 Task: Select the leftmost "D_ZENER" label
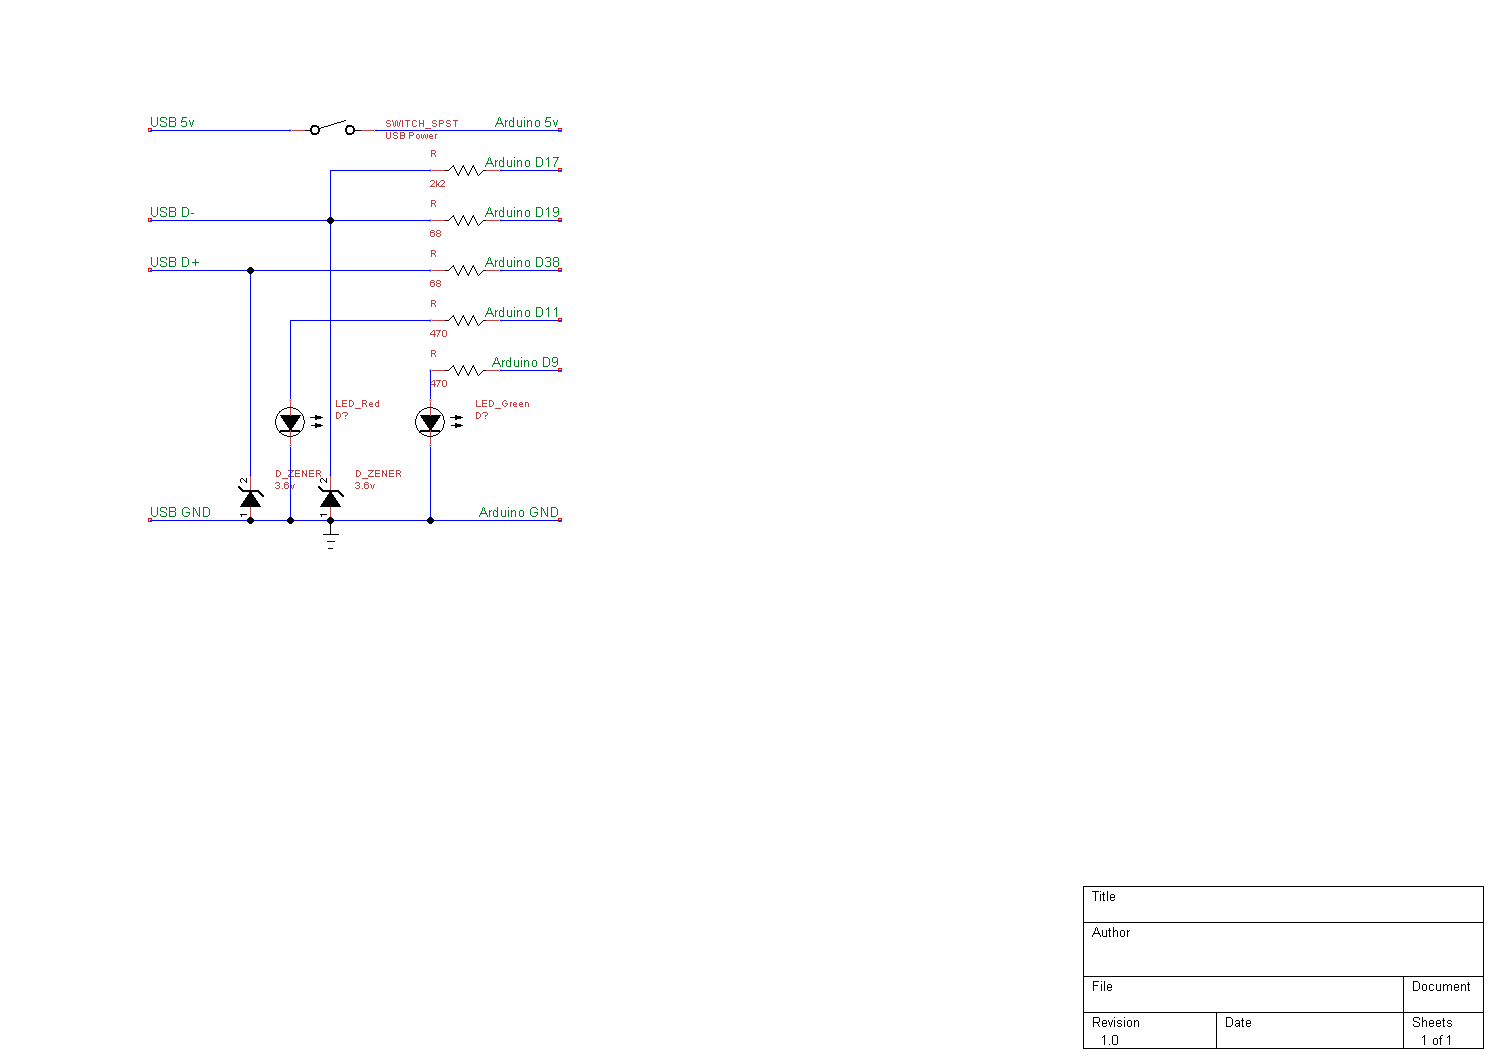pos(298,474)
